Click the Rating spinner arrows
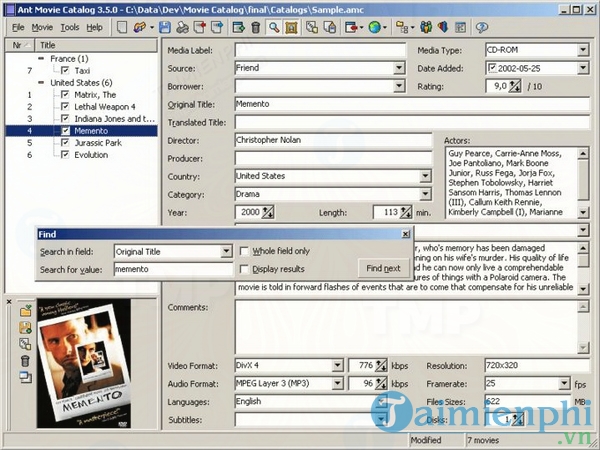Image resolution: width=600 pixels, height=450 pixels. click(515, 86)
